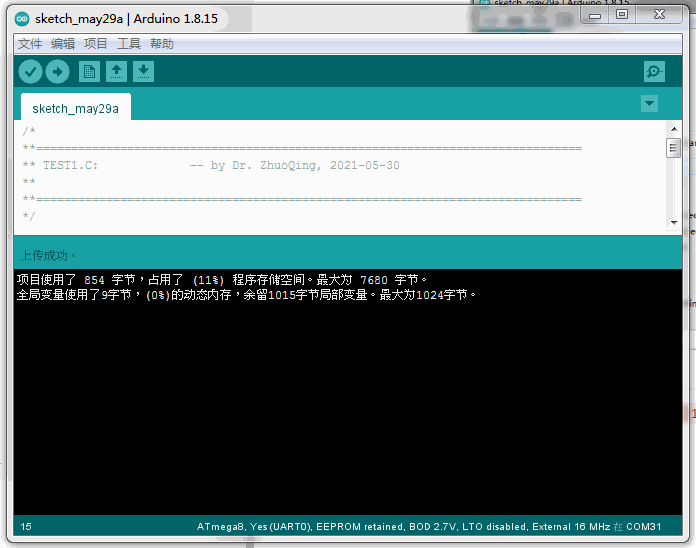Upload the sketch with the arrow button
696x548 pixels.
58,71
